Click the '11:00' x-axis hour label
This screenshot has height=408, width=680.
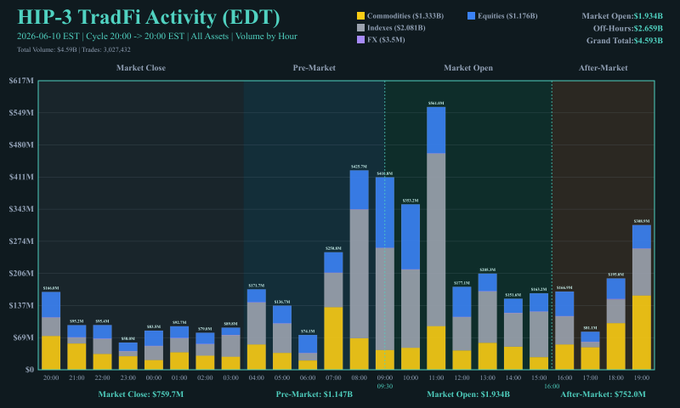436,378
